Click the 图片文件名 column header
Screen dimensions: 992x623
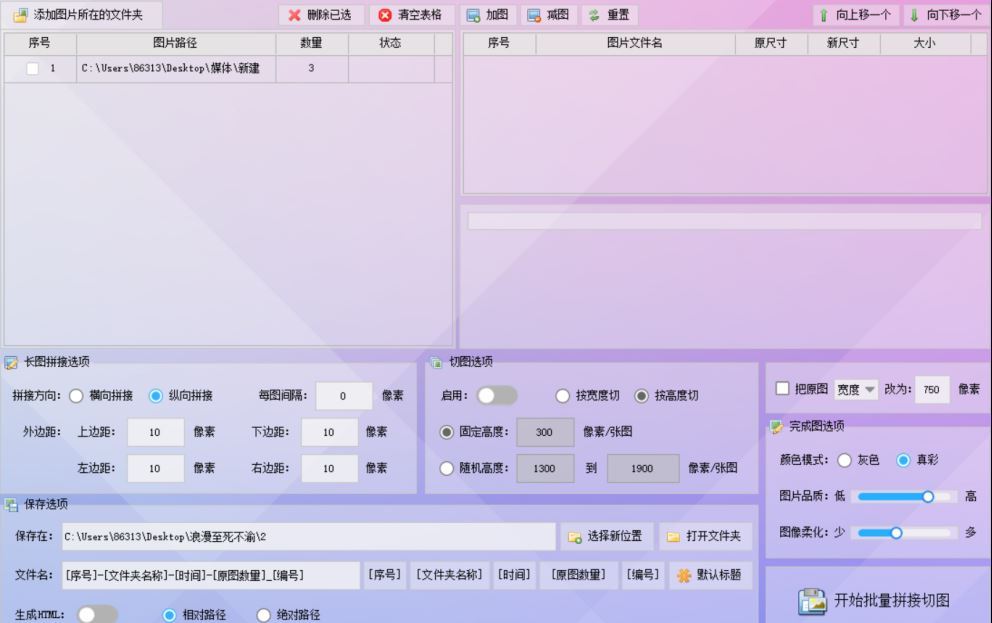click(x=635, y=44)
